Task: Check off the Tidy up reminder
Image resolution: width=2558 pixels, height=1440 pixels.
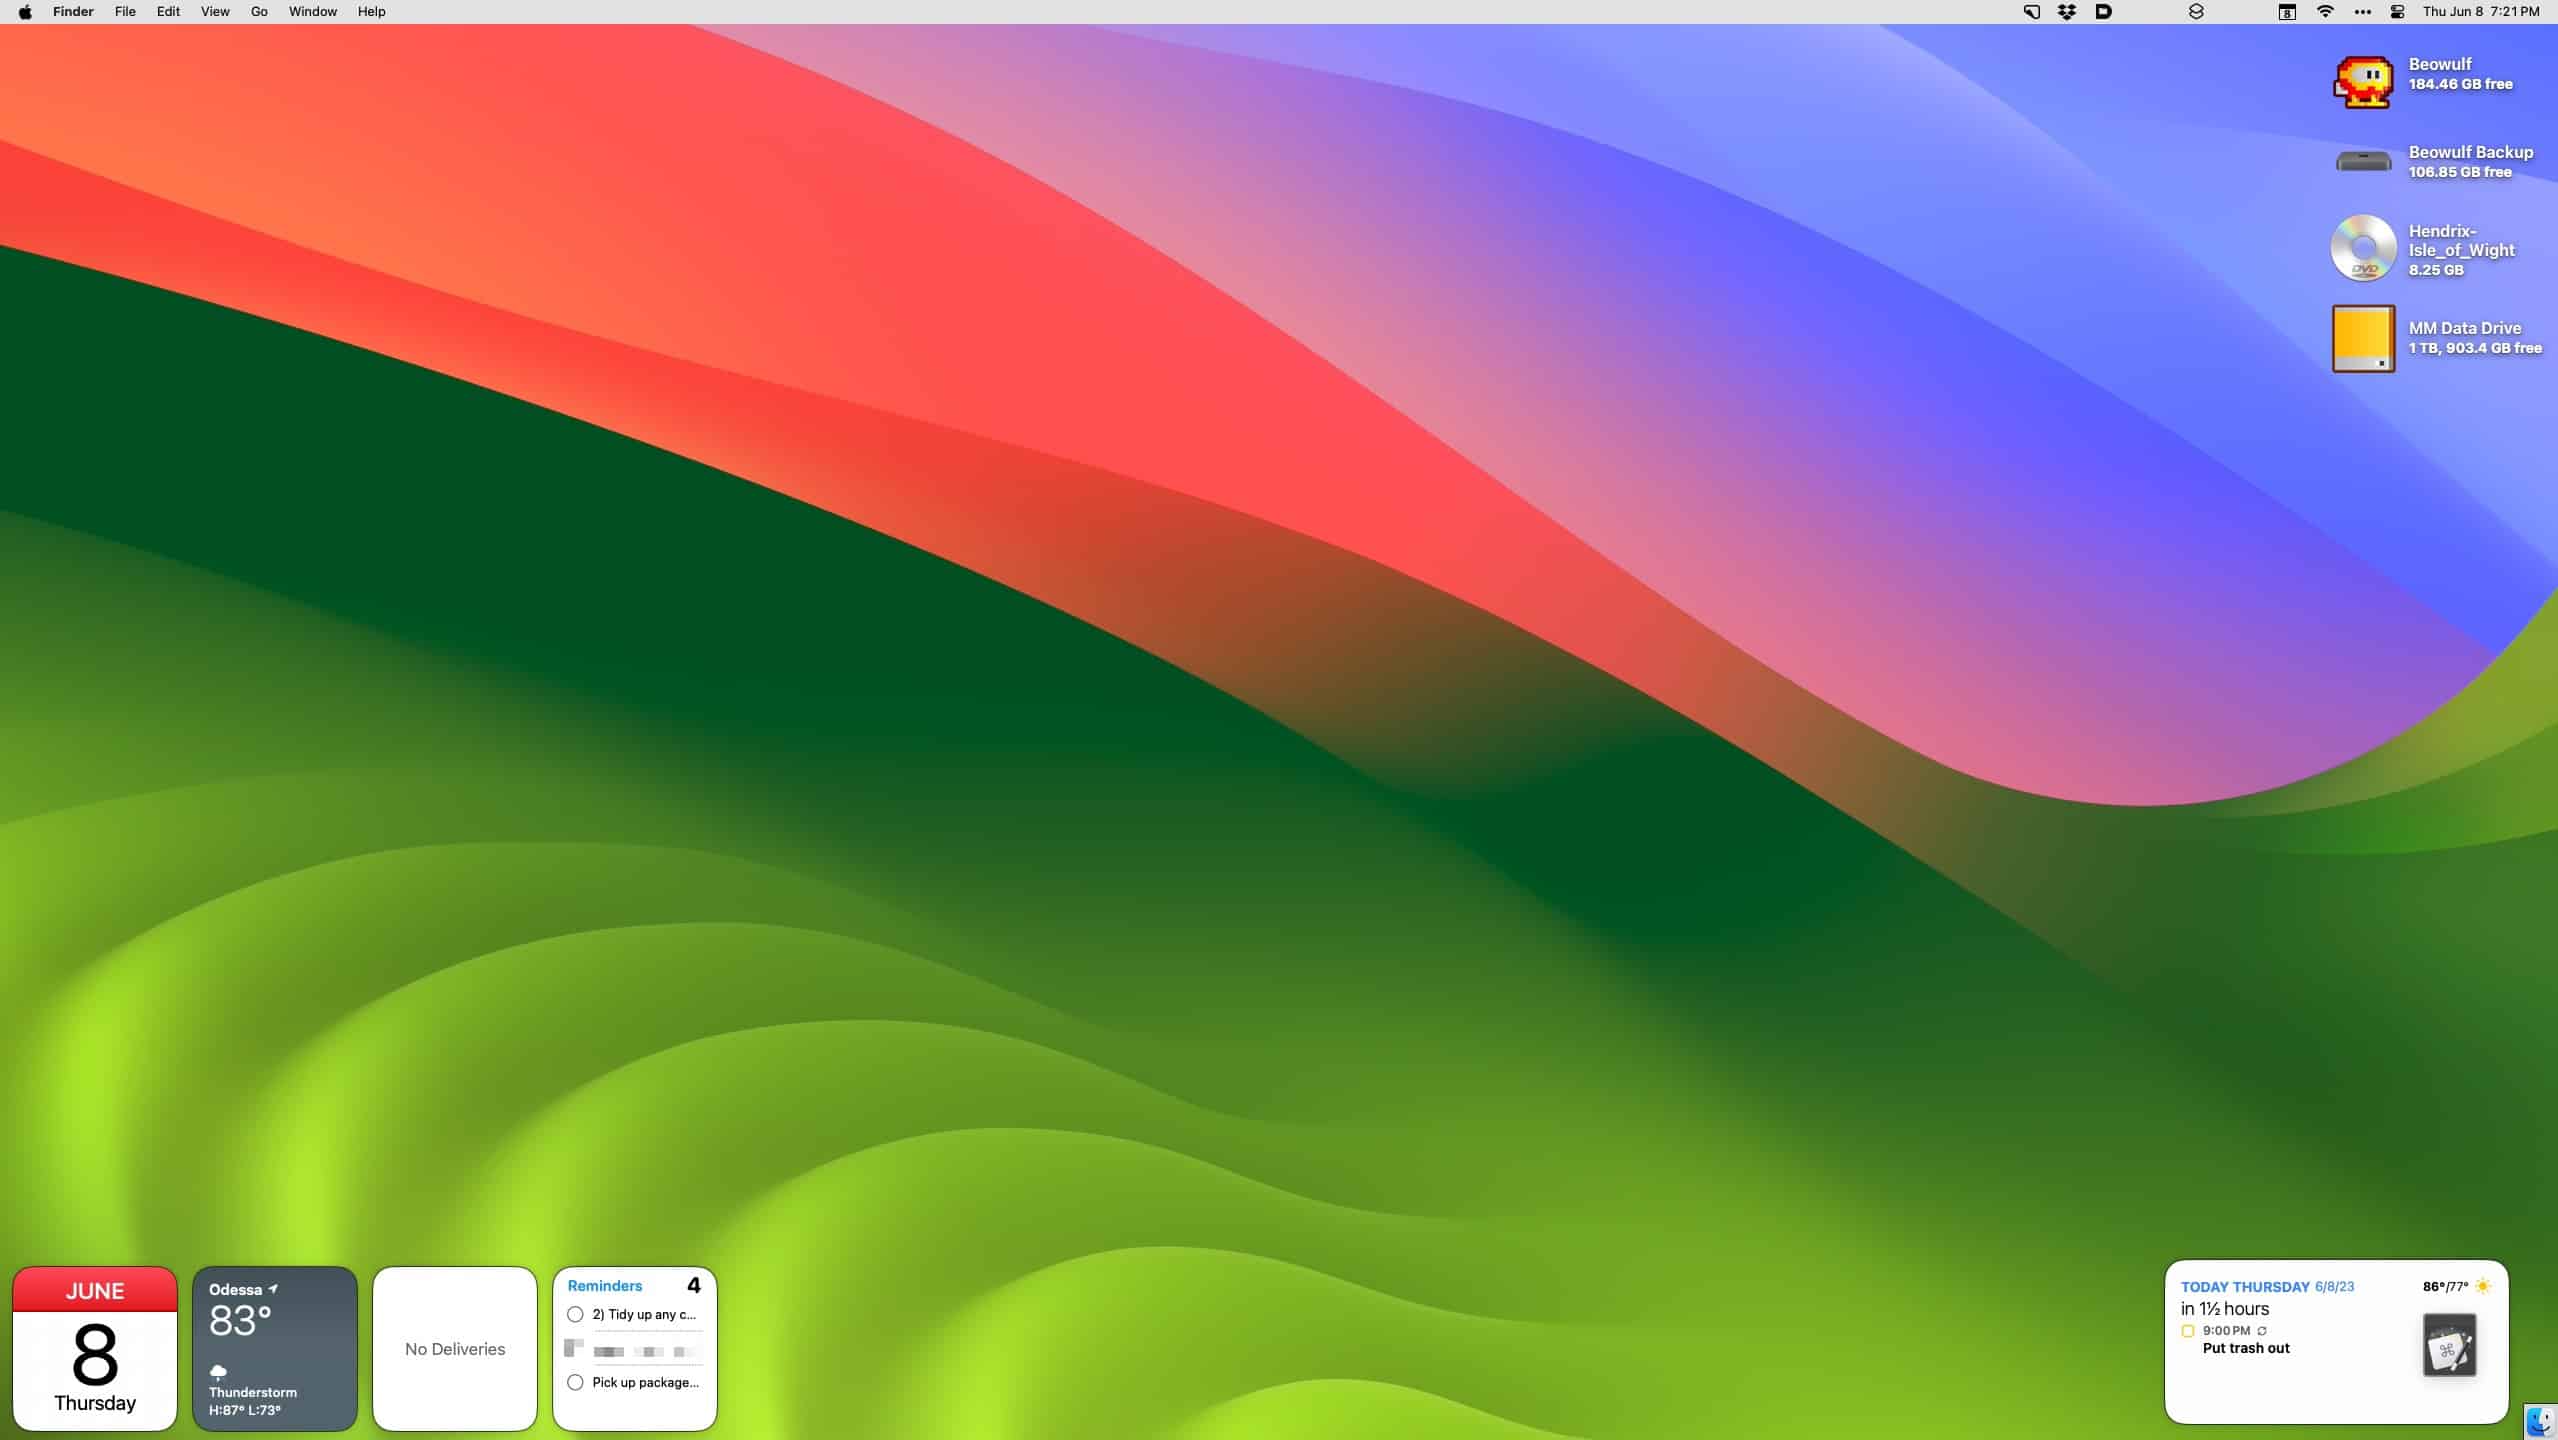Action: (575, 1314)
